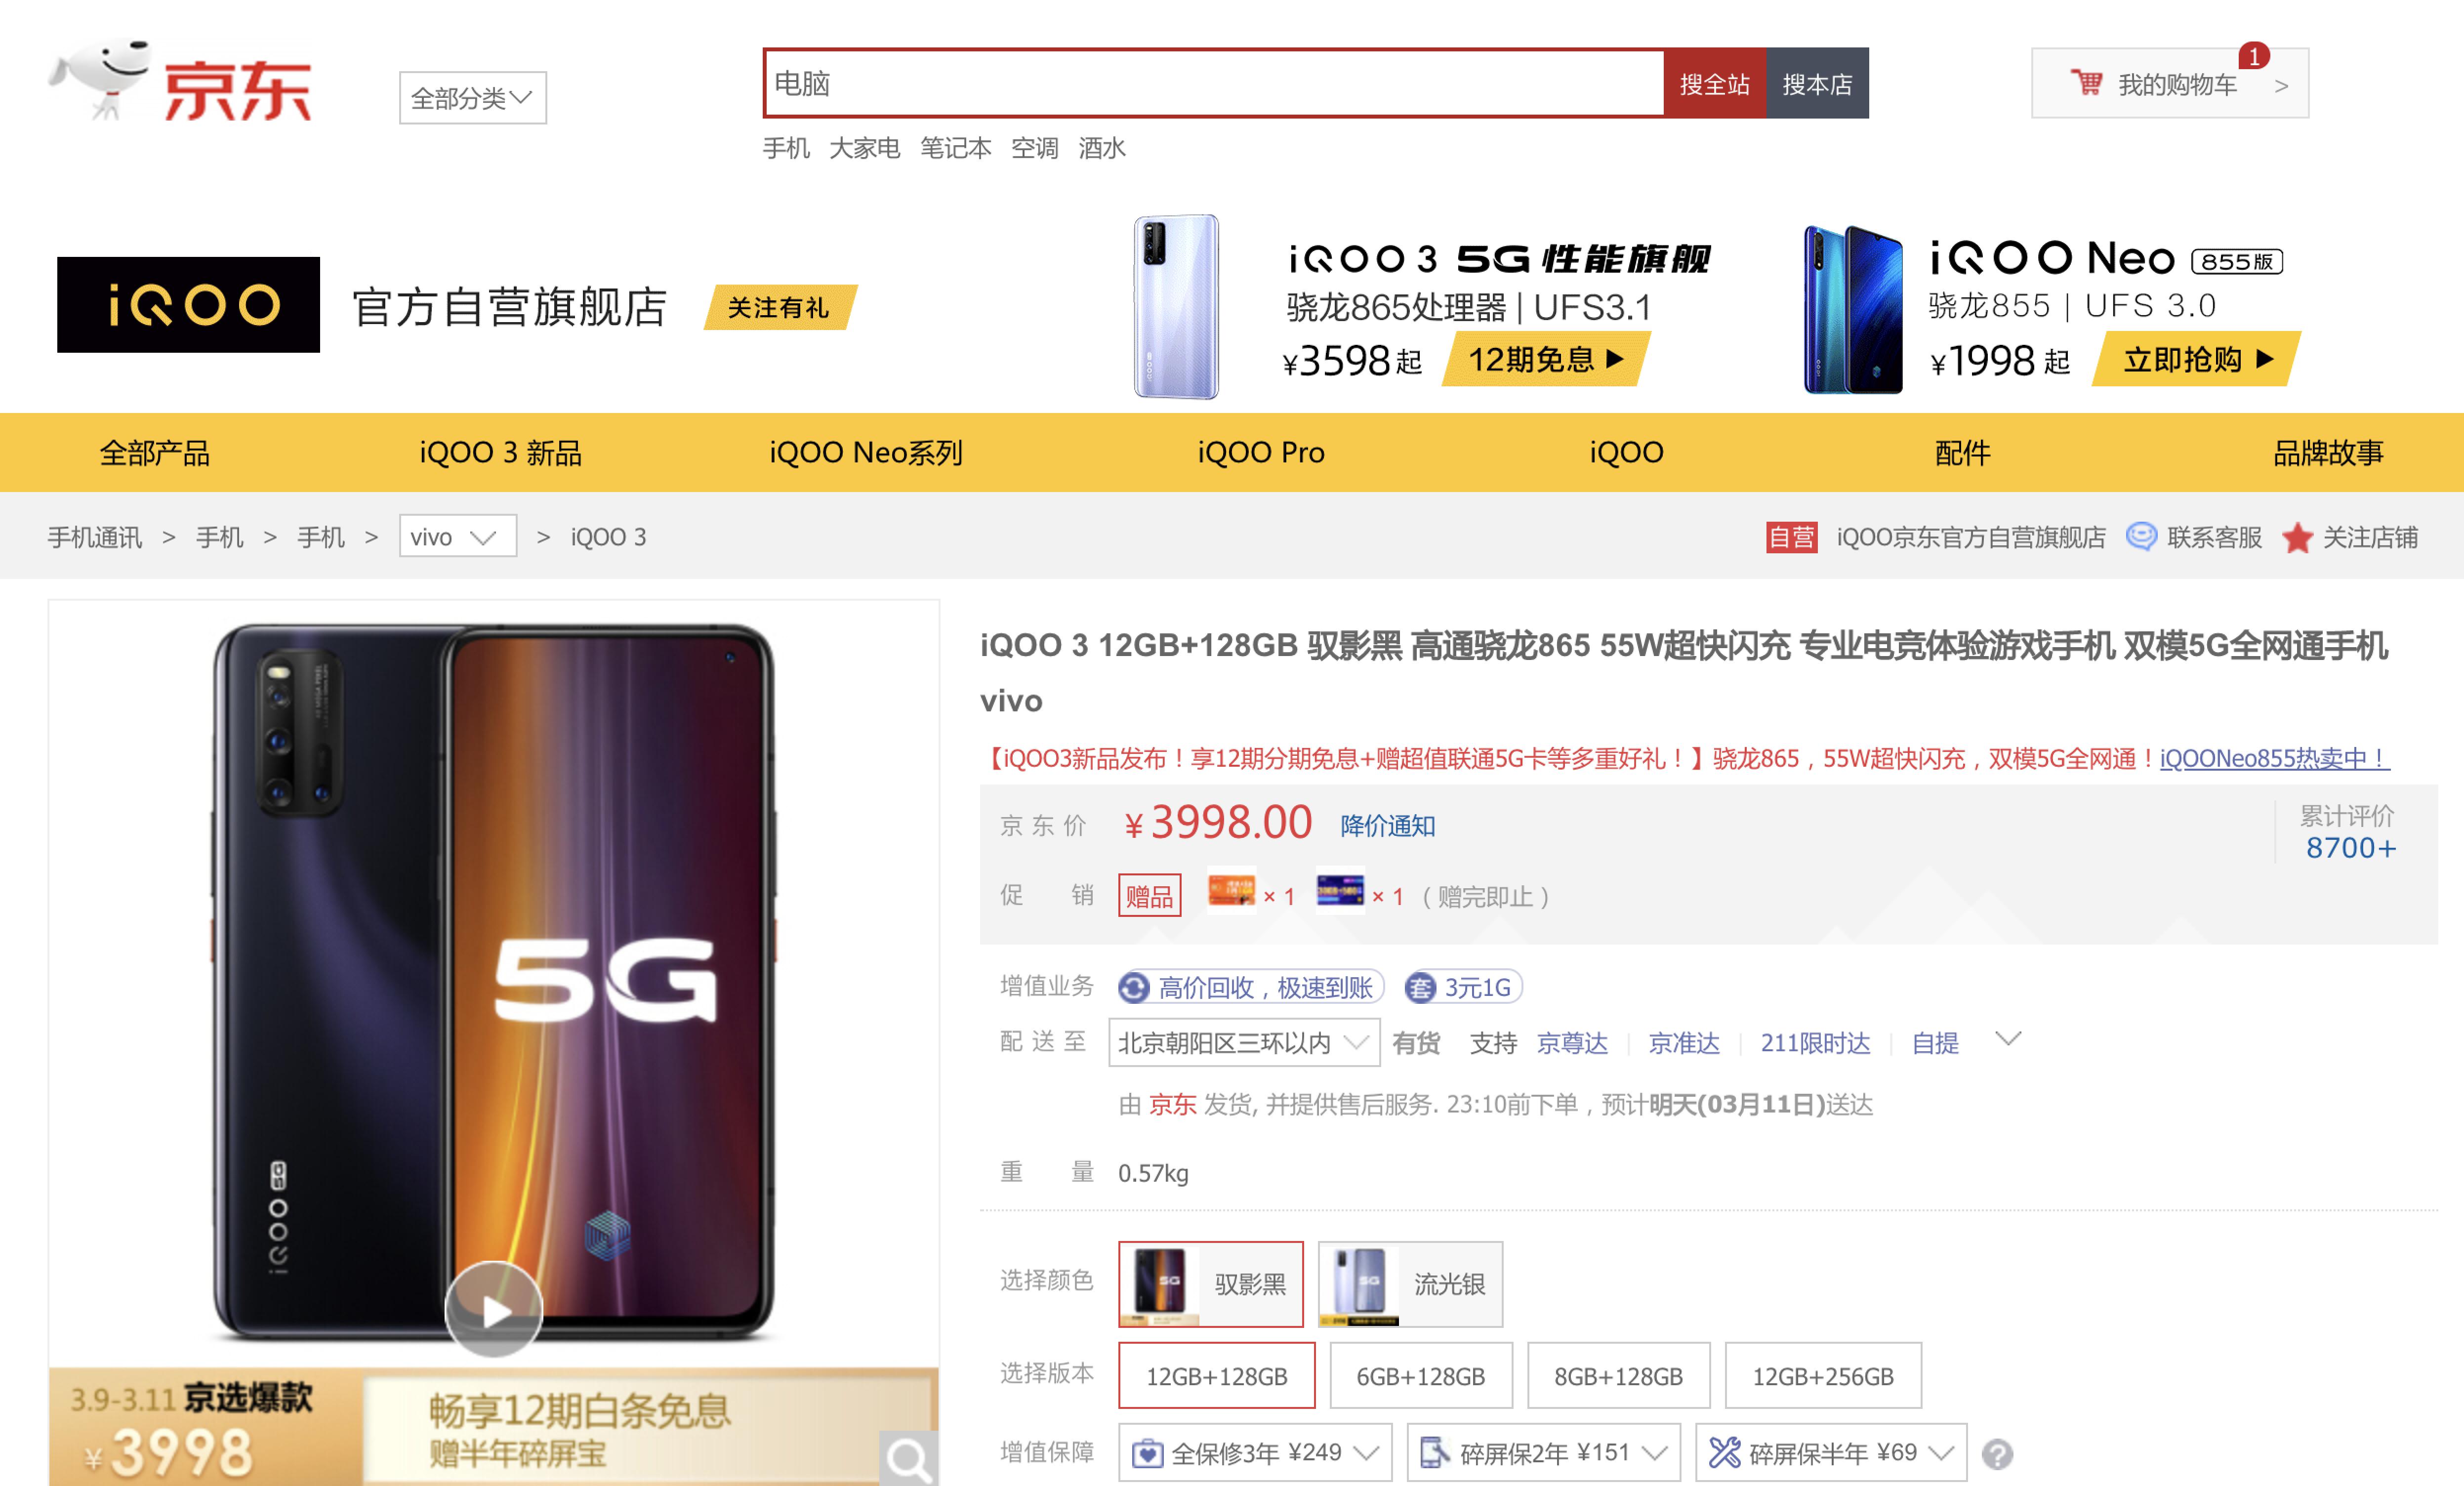Image resolution: width=2464 pixels, height=1486 pixels.
Task: Click the 自营 red tag
Action: point(1791,537)
